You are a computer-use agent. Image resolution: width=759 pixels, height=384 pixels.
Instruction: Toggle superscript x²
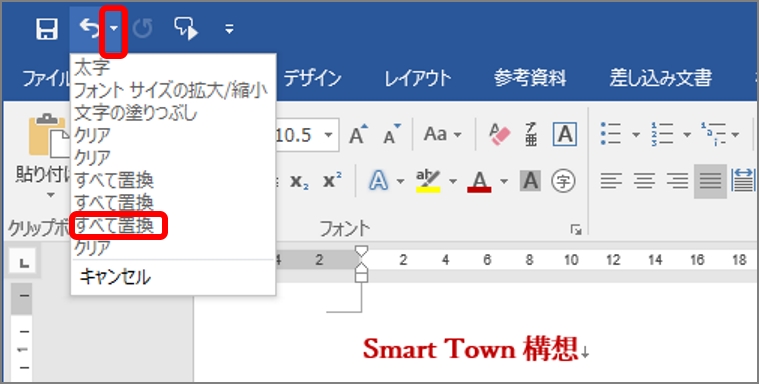tap(332, 181)
